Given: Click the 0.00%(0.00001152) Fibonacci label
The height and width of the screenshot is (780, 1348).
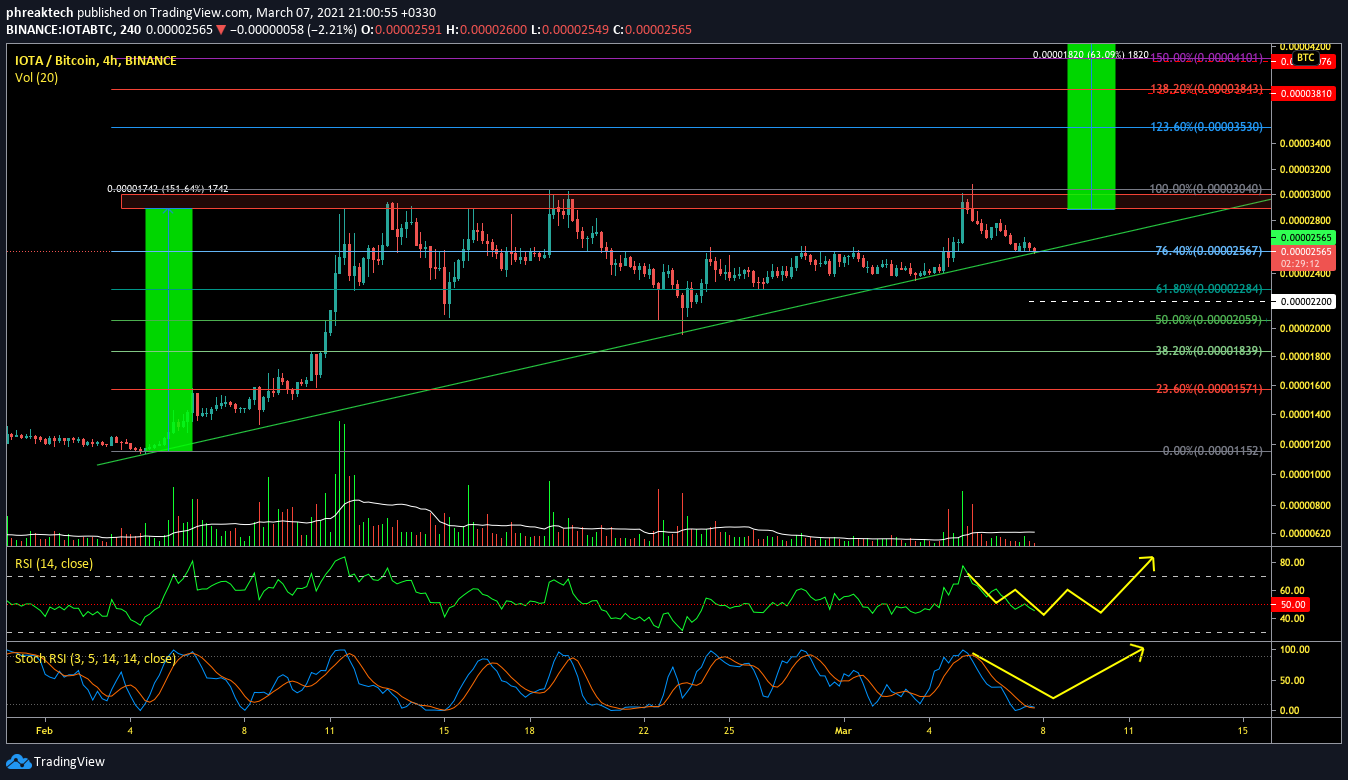Looking at the screenshot, I should point(1212,451).
